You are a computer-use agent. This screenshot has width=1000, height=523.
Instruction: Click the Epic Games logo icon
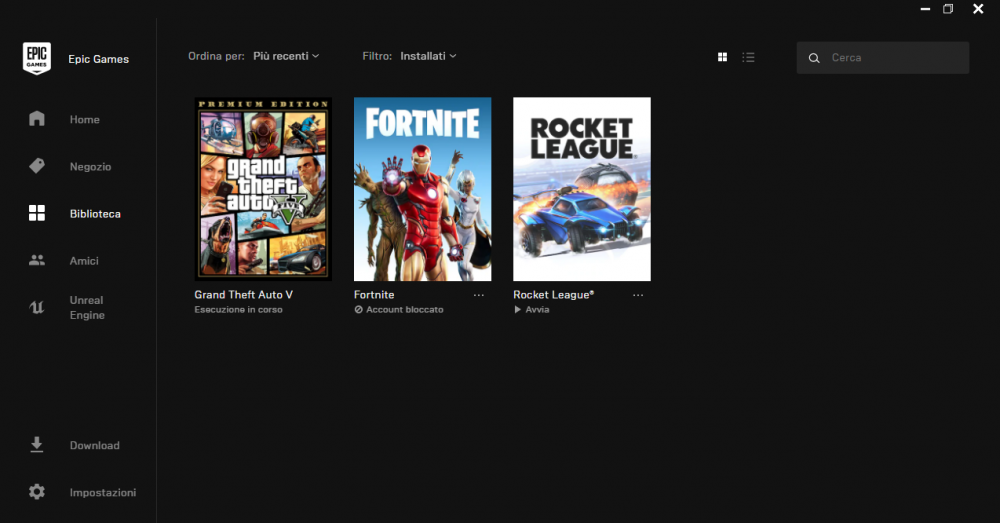(36, 58)
